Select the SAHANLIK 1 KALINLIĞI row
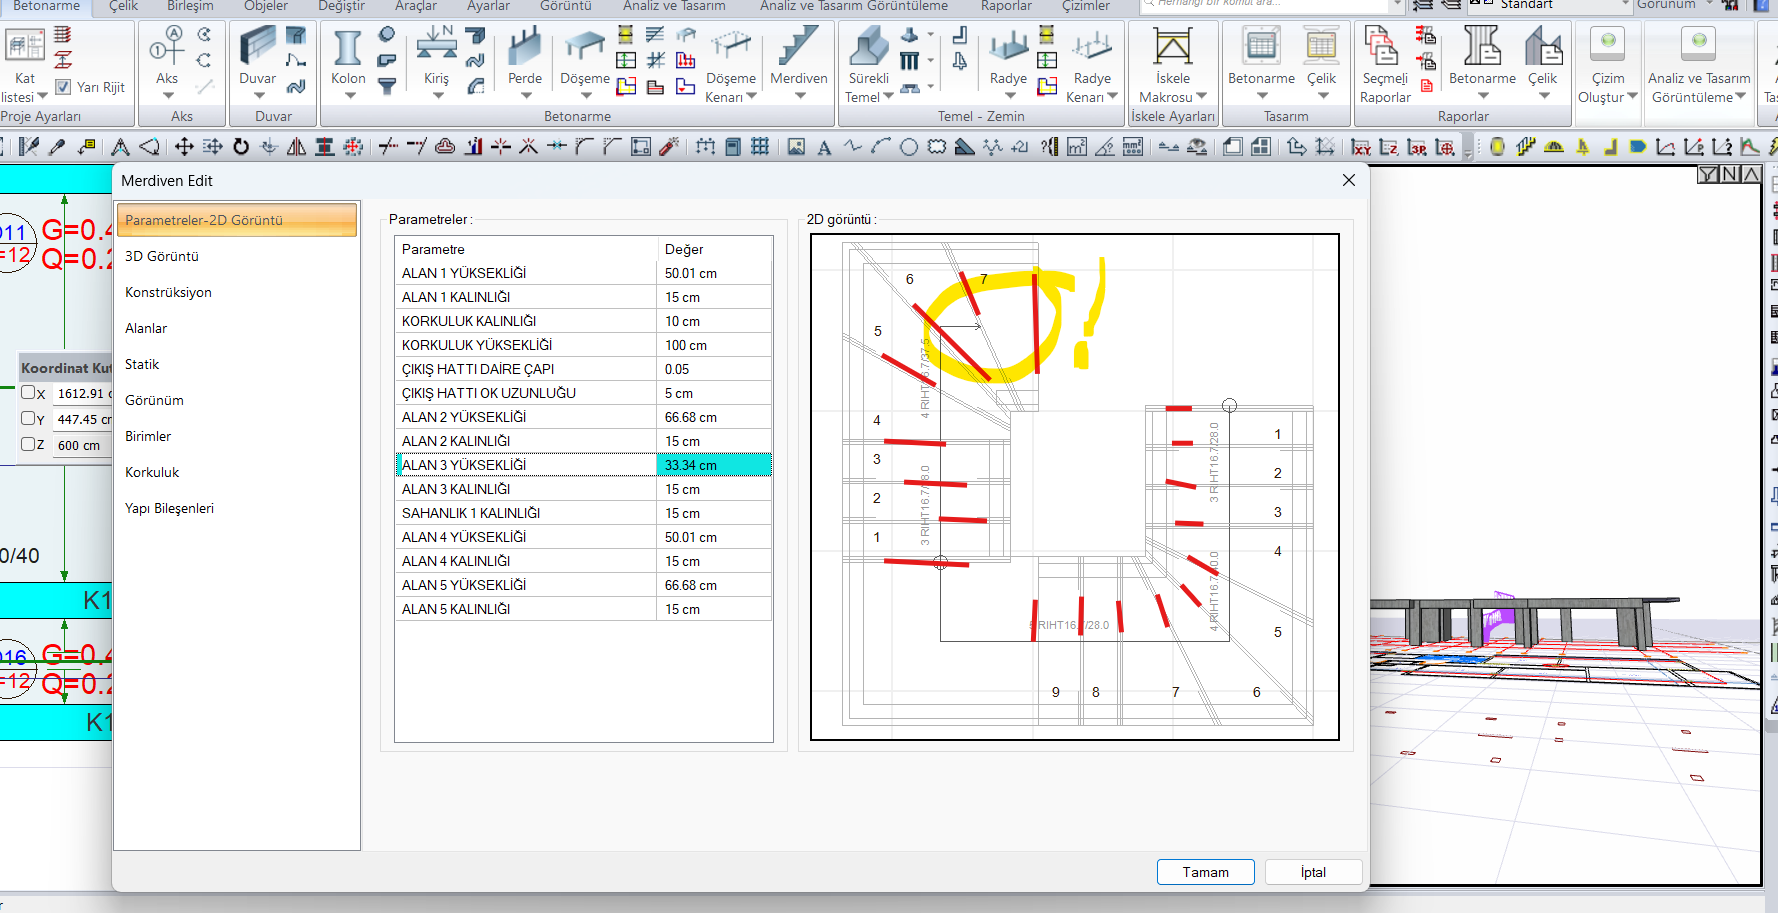This screenshot has height=913, width=1778. pyautogui.click(x=584, y=513)
